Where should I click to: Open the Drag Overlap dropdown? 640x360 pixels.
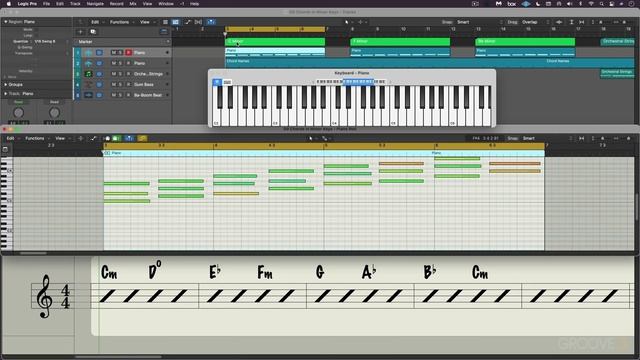click(537, 22)
